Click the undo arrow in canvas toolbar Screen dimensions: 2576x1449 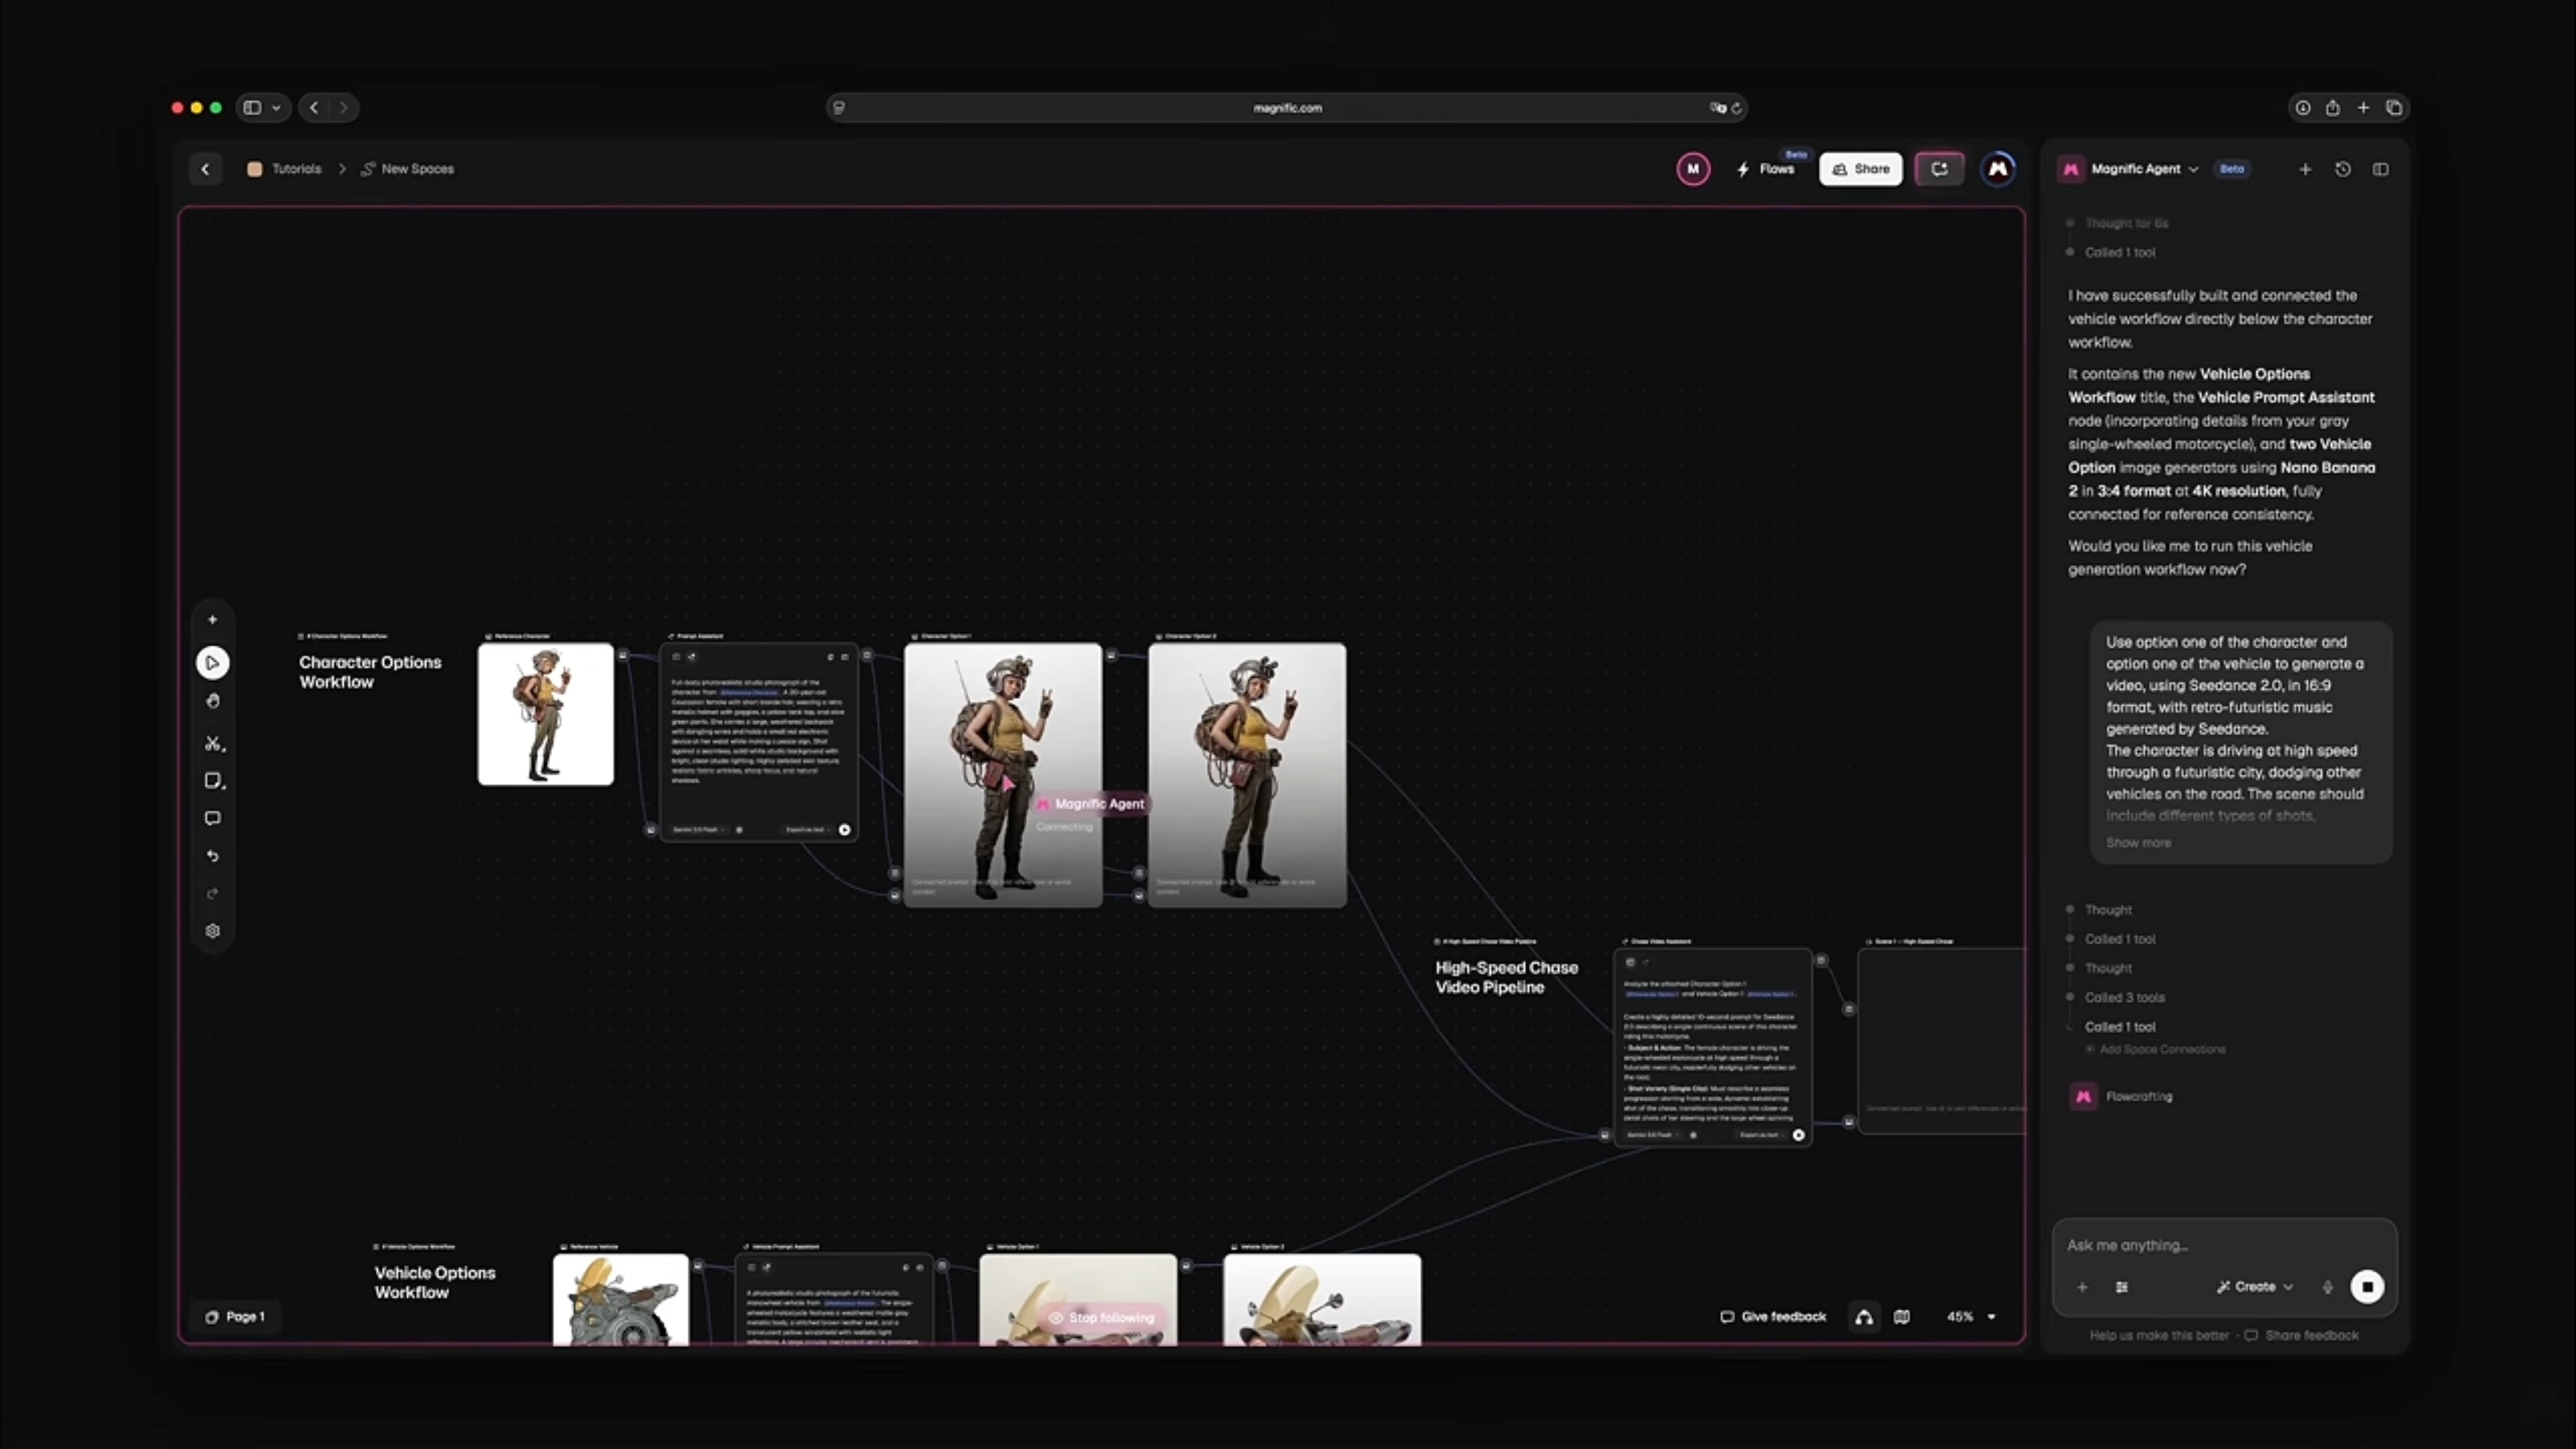[212, 856]
